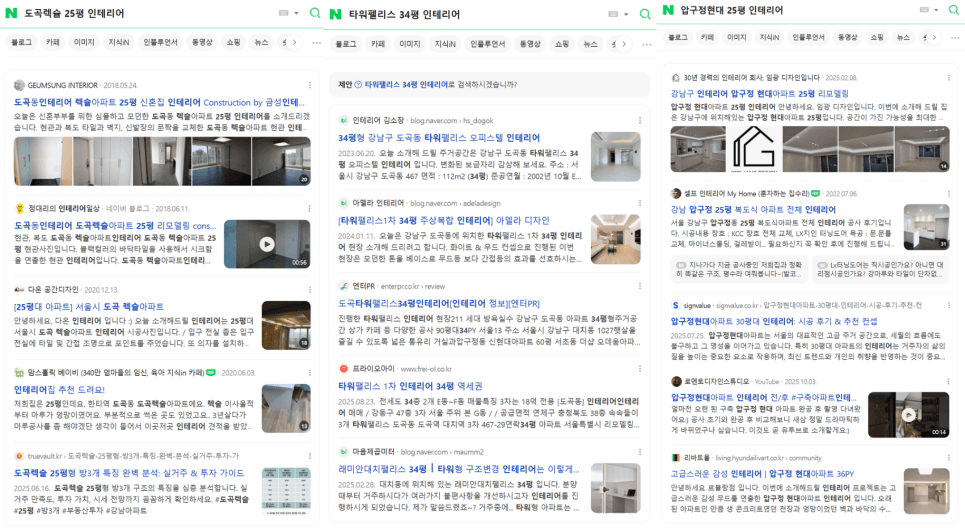
Task: Click the Naver logo beside the 압구정현대 25평 search
Action: (668, 10)
